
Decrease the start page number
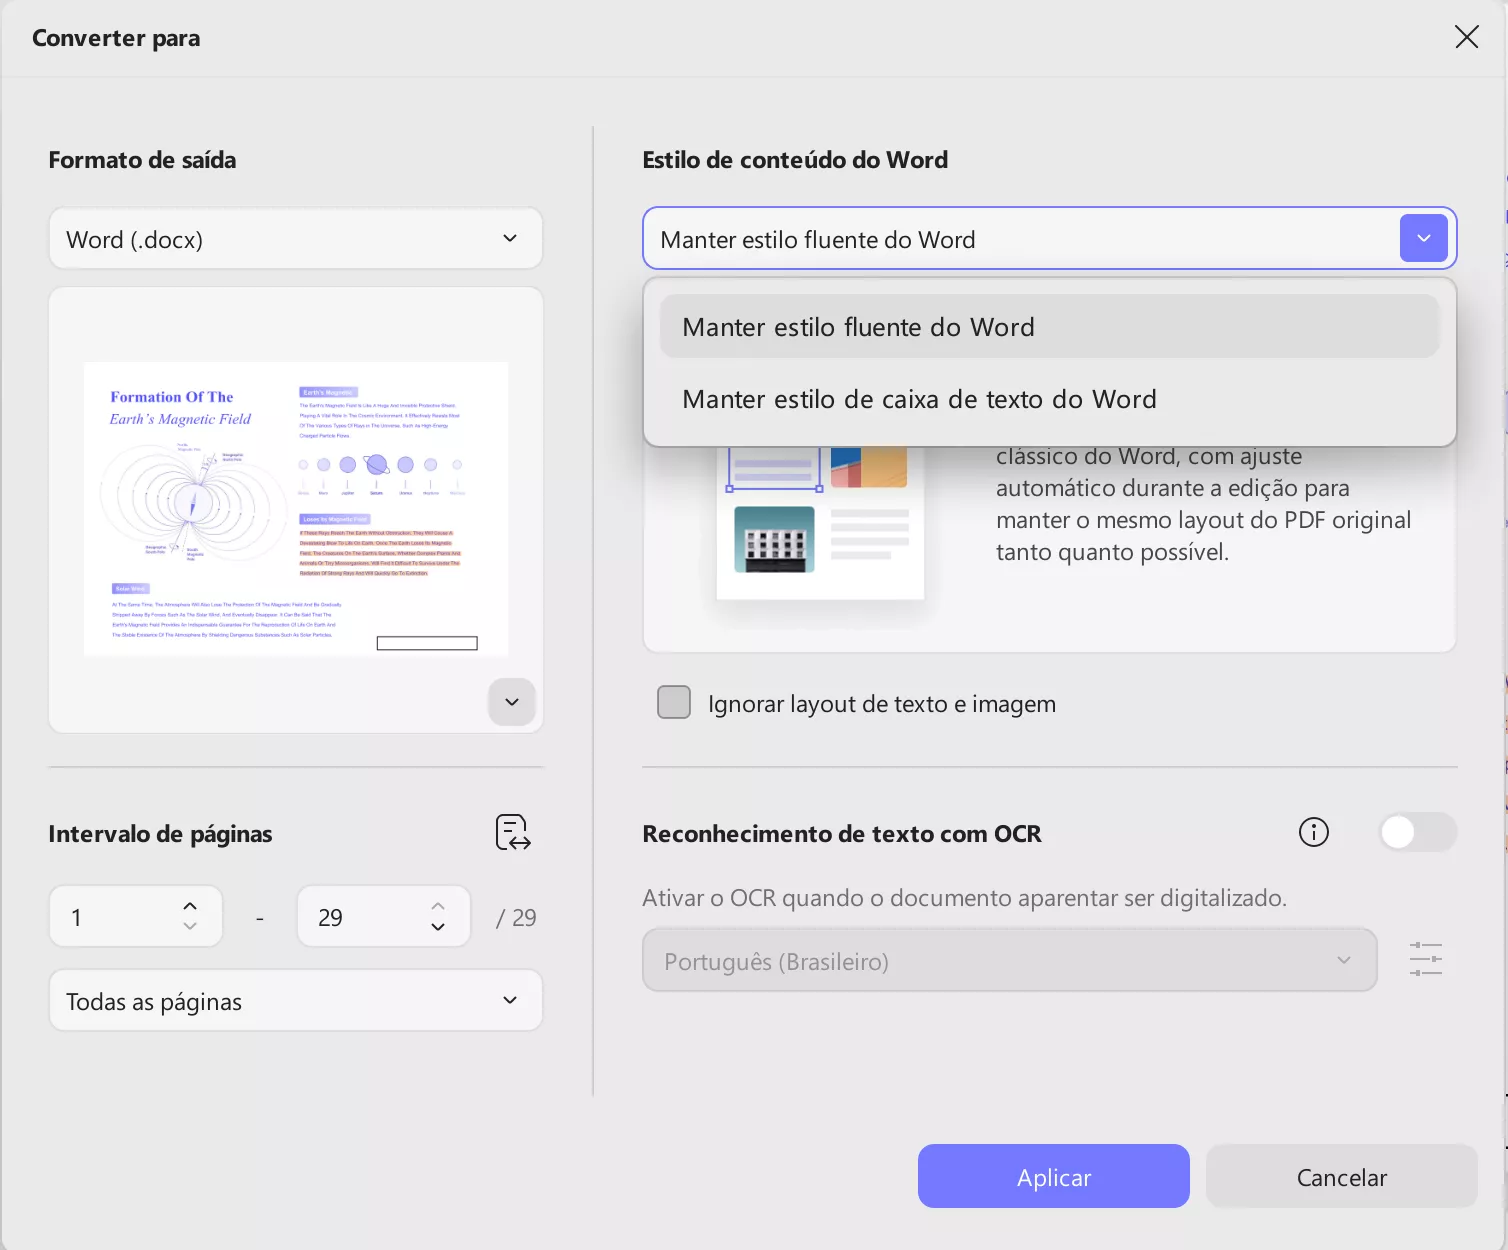coord(190,928)
